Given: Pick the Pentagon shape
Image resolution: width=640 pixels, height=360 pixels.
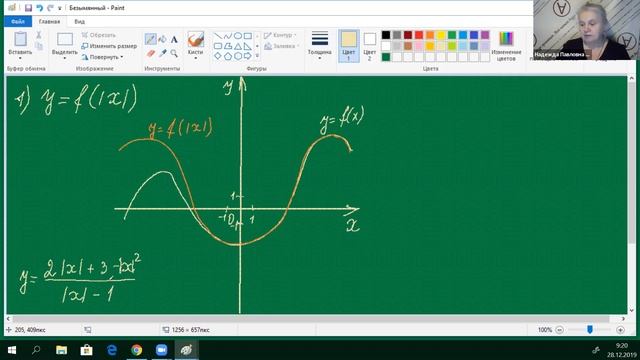Looking at the screenshot, I should [x=228, y=56].
